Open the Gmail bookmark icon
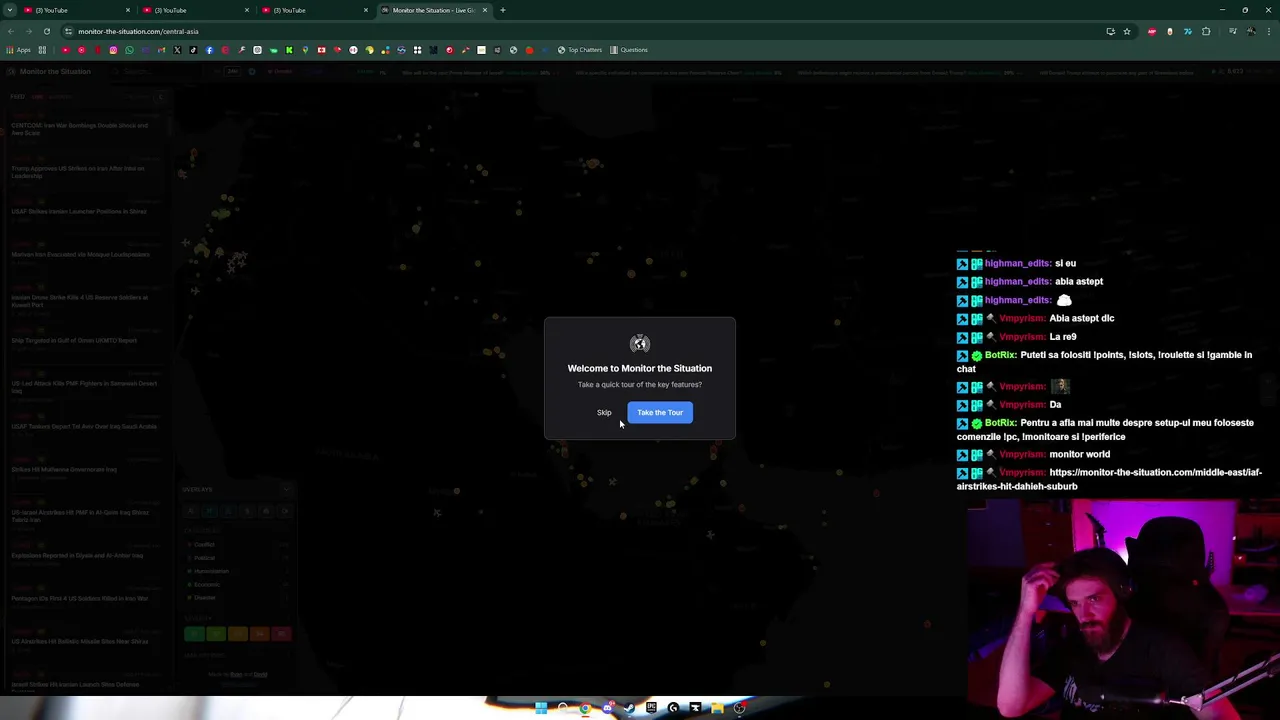 coord(161,50)
